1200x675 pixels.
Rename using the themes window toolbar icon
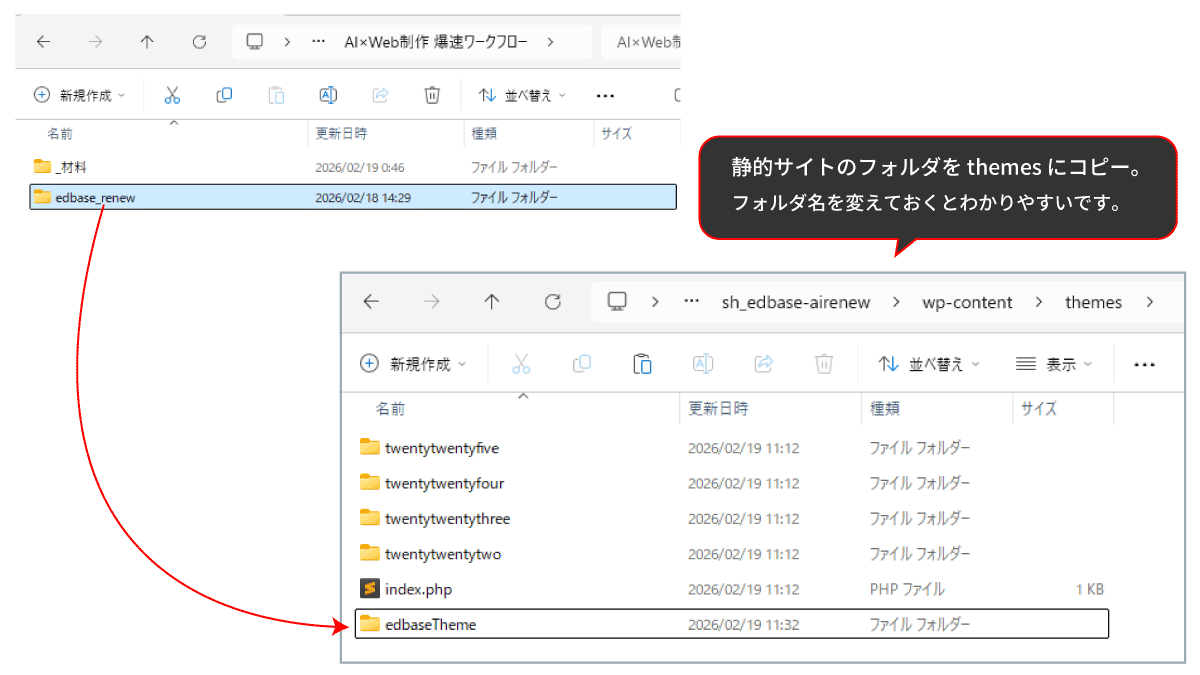[x=703, y=364]
